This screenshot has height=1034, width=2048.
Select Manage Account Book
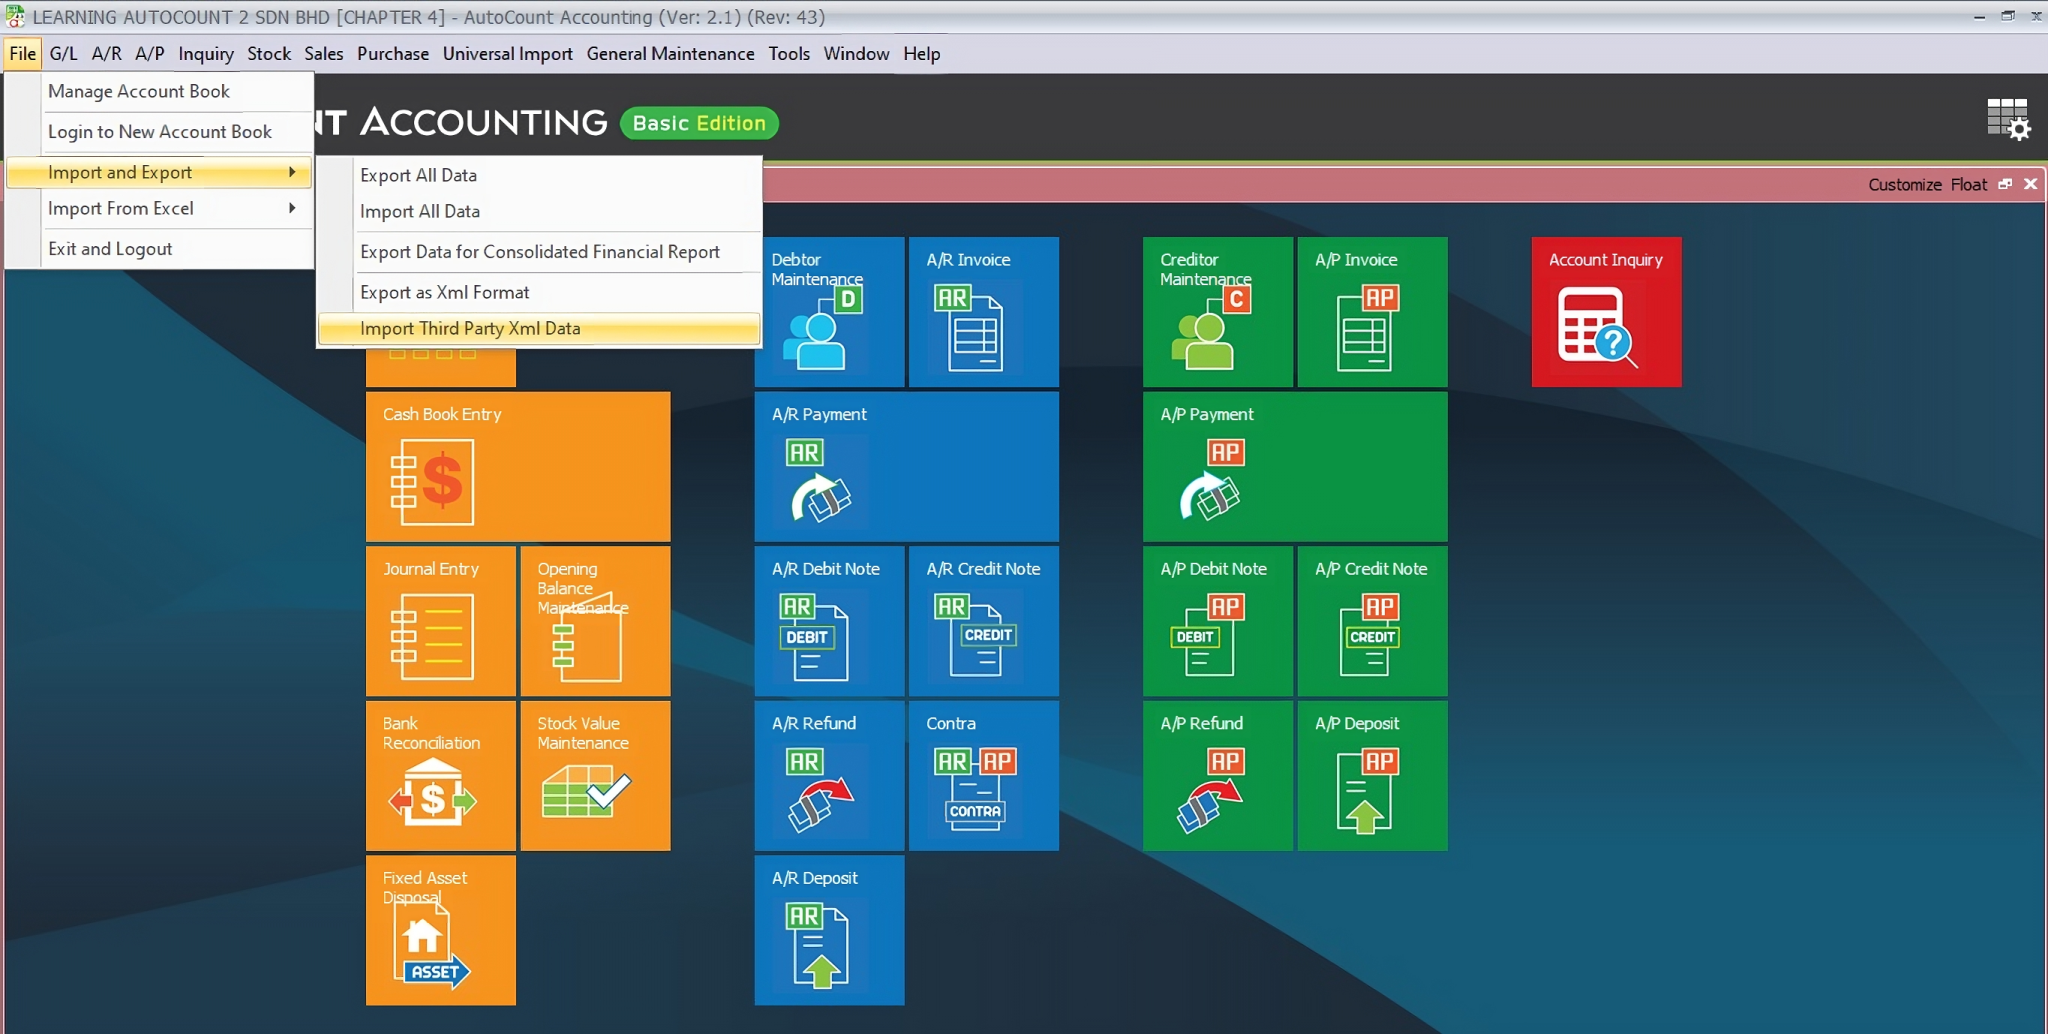pos(159,91)
